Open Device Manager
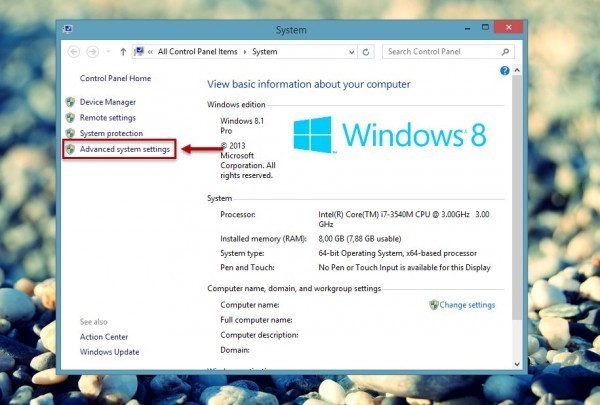Image resolution: width=600 pixels, height=405 pixels. coord(108,102)
